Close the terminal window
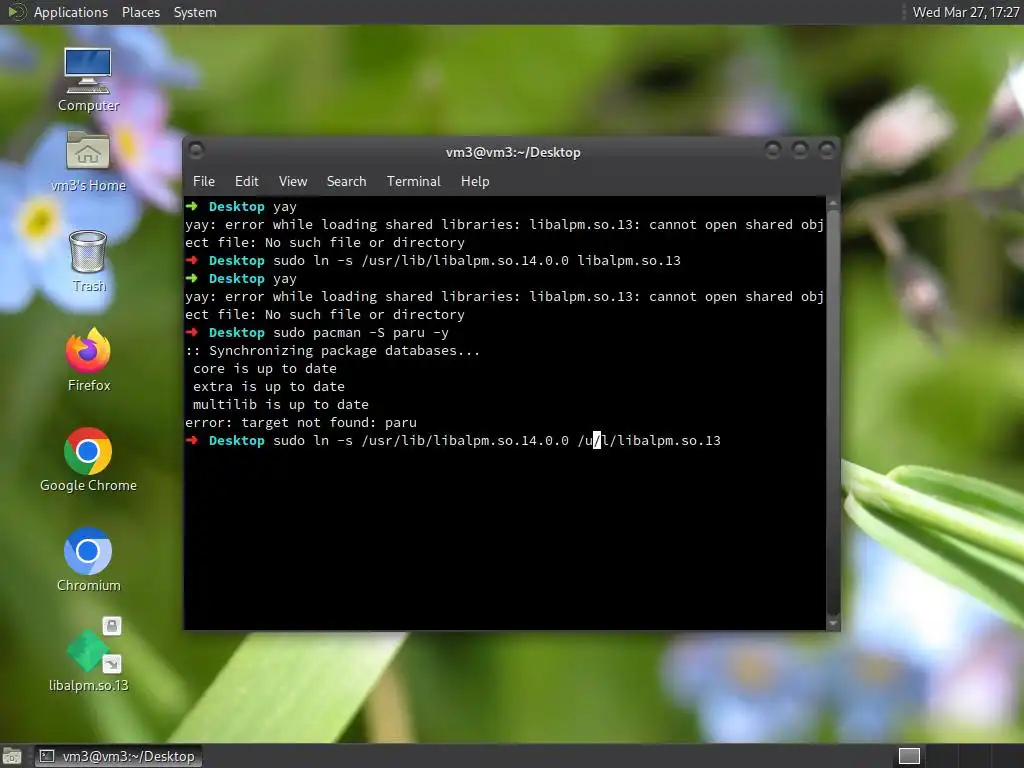The height and width of the screenshot is (768, 1024). point(827,151)
